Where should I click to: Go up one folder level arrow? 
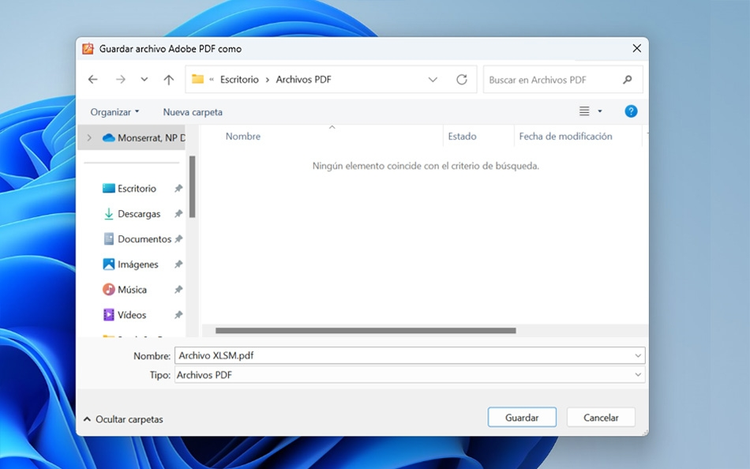(x=168, y=80)
